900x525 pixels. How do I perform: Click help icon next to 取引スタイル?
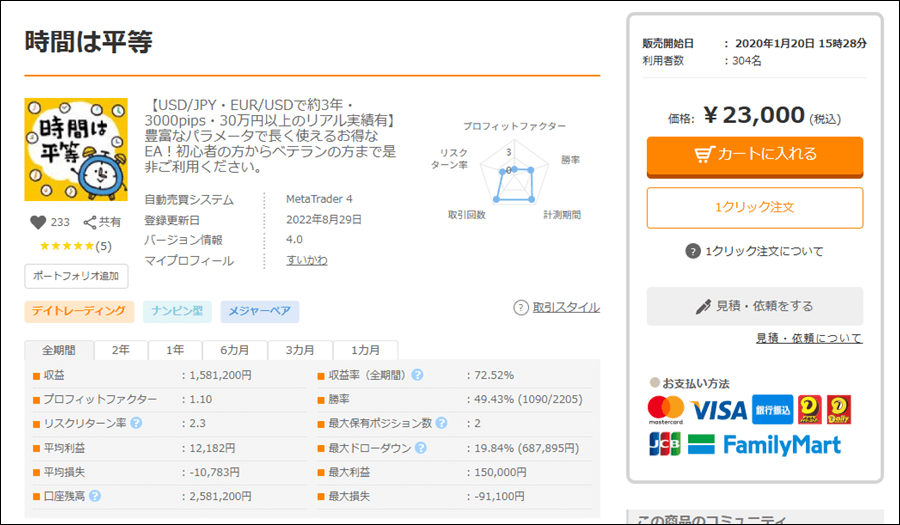click(x=520, y=308)
